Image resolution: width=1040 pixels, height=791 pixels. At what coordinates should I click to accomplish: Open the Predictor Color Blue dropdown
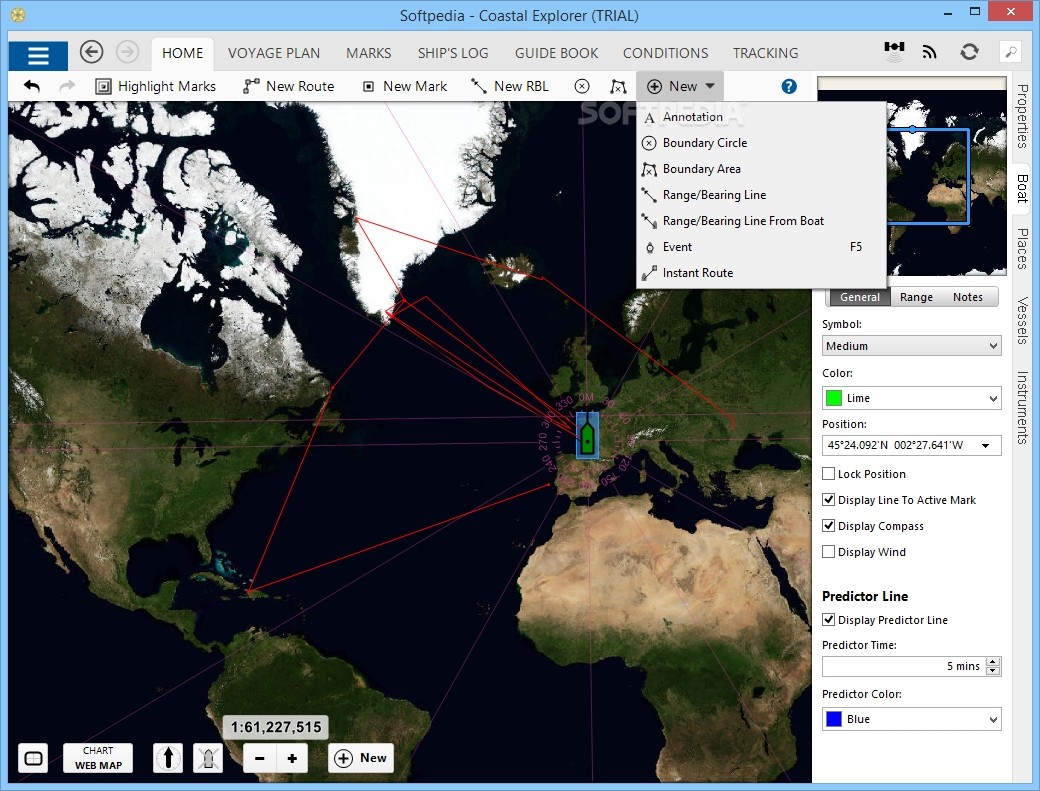(911, 719)
